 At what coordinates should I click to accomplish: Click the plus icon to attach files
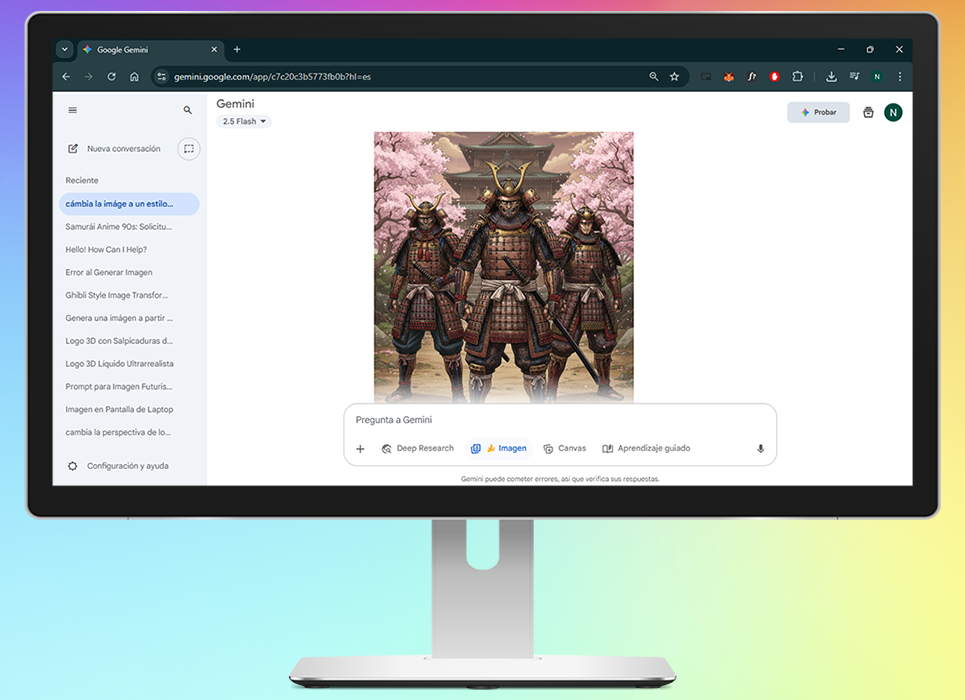360,448
